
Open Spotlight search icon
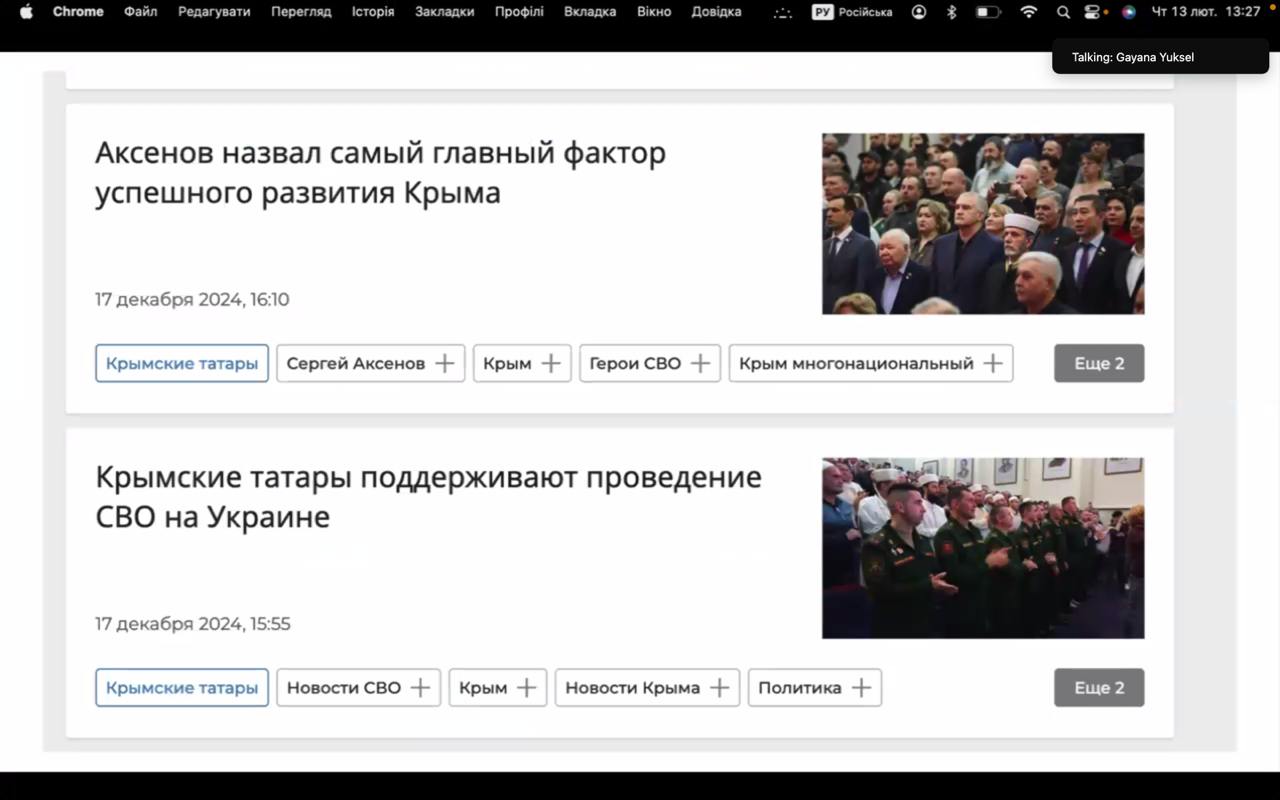[1063, 12]
